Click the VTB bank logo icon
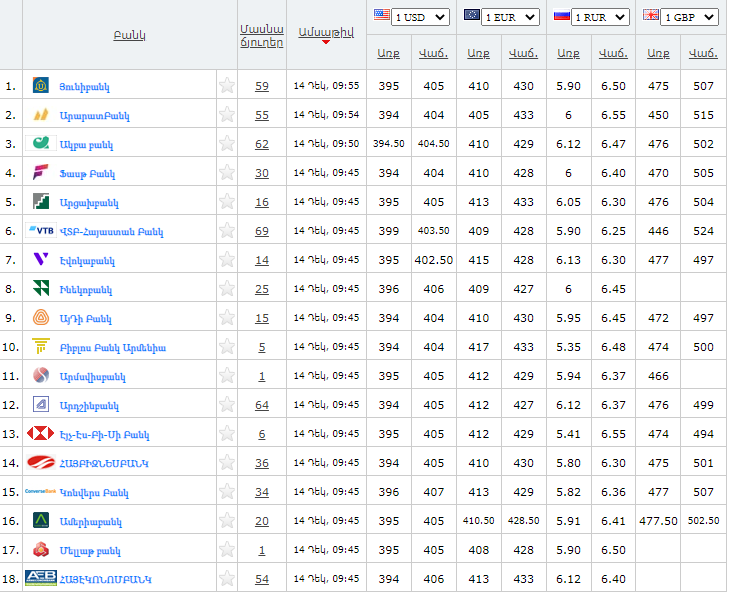The height and width of the screenshot is (592, 729). 41,230
